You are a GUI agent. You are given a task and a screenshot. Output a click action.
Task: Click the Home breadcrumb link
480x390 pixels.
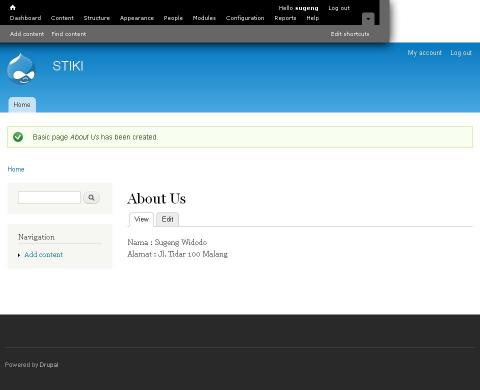[x=16, y=169]
